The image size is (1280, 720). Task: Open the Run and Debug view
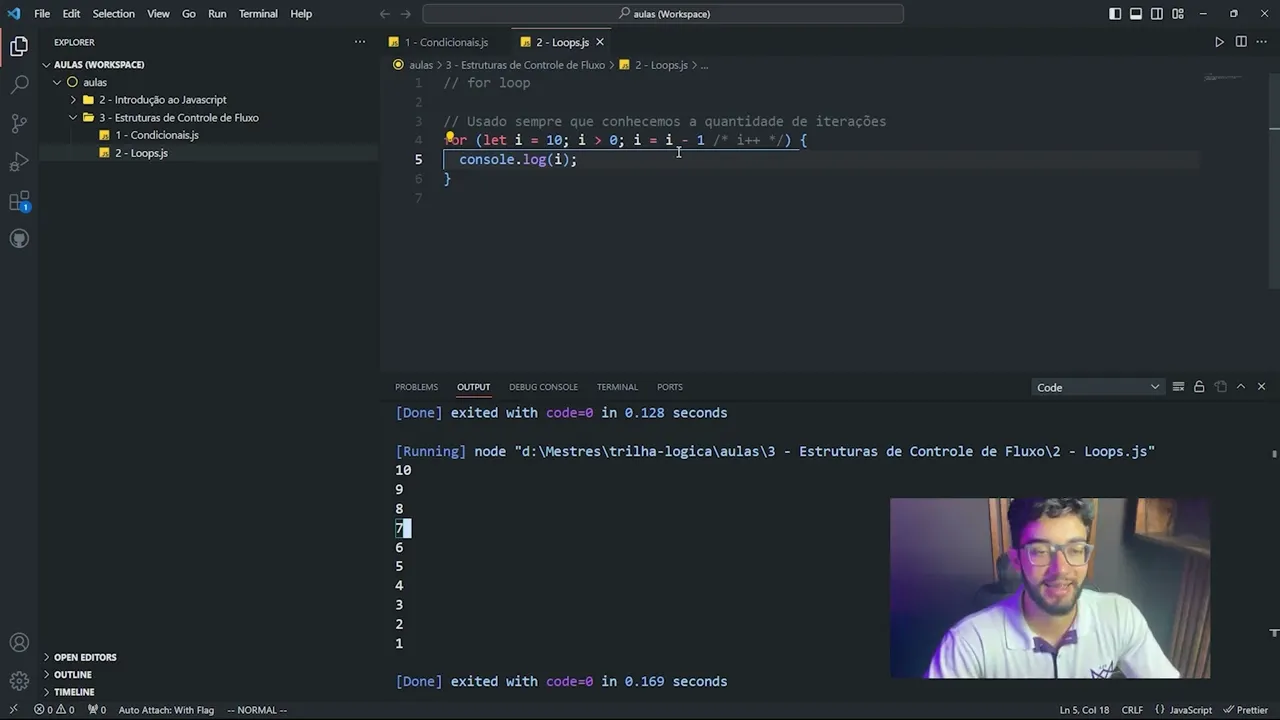pos(19,162)
